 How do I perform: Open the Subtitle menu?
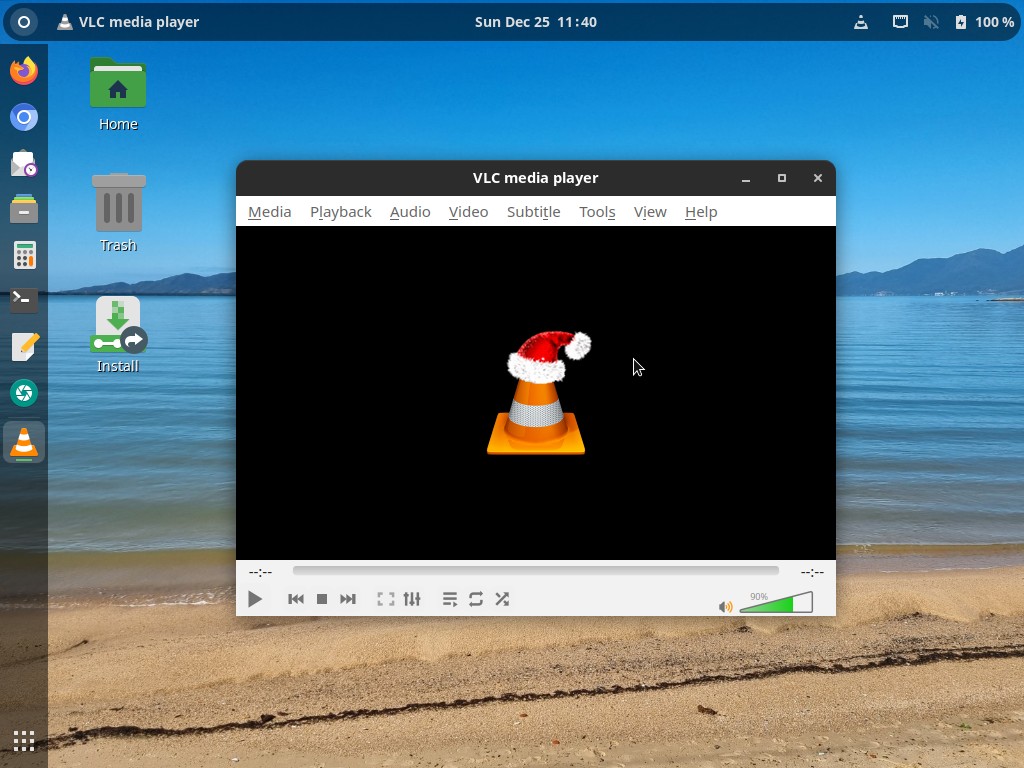(534, 212)
